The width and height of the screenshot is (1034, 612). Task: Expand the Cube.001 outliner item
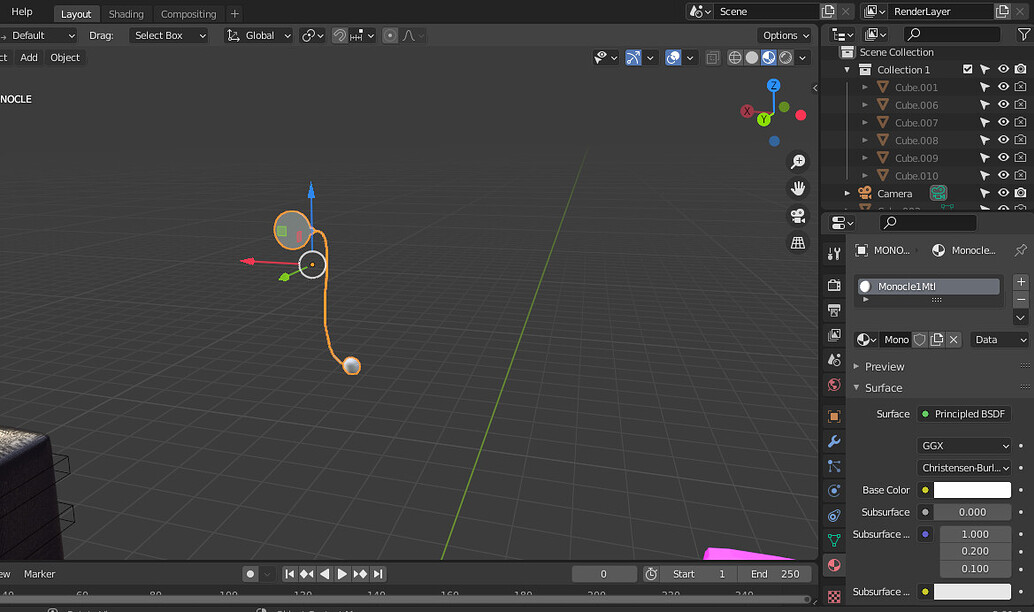point(864,87)
